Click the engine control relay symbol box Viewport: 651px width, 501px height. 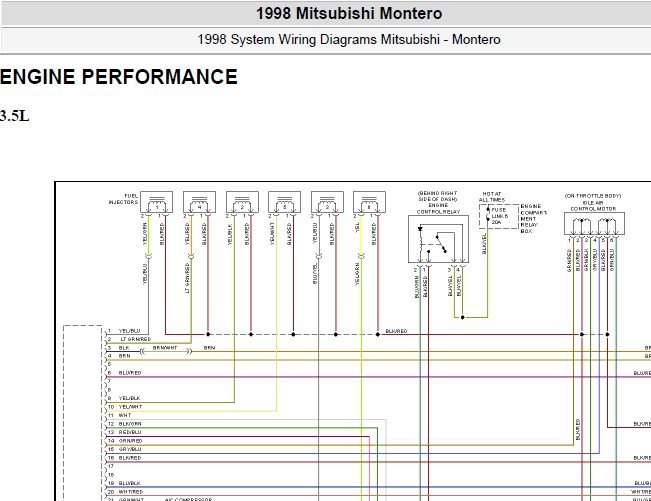[x=438, y=239]
